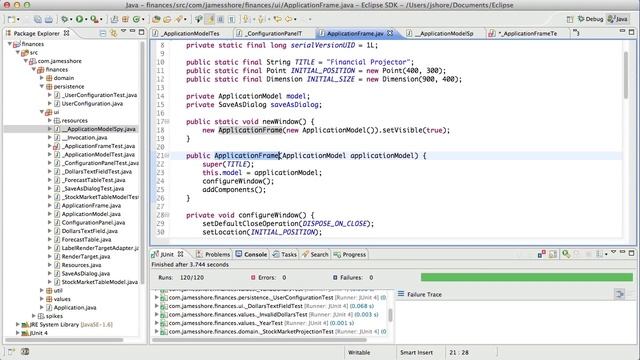Click the Save All toolbar icon

(x=38, y=19)
